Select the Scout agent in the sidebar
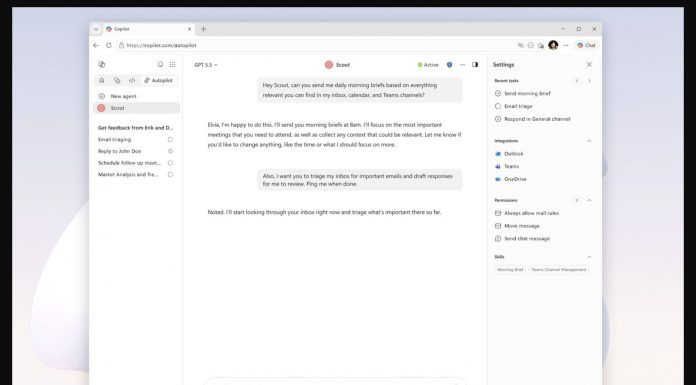The height and width of the screenshot is (385, 696). [137, 108]
